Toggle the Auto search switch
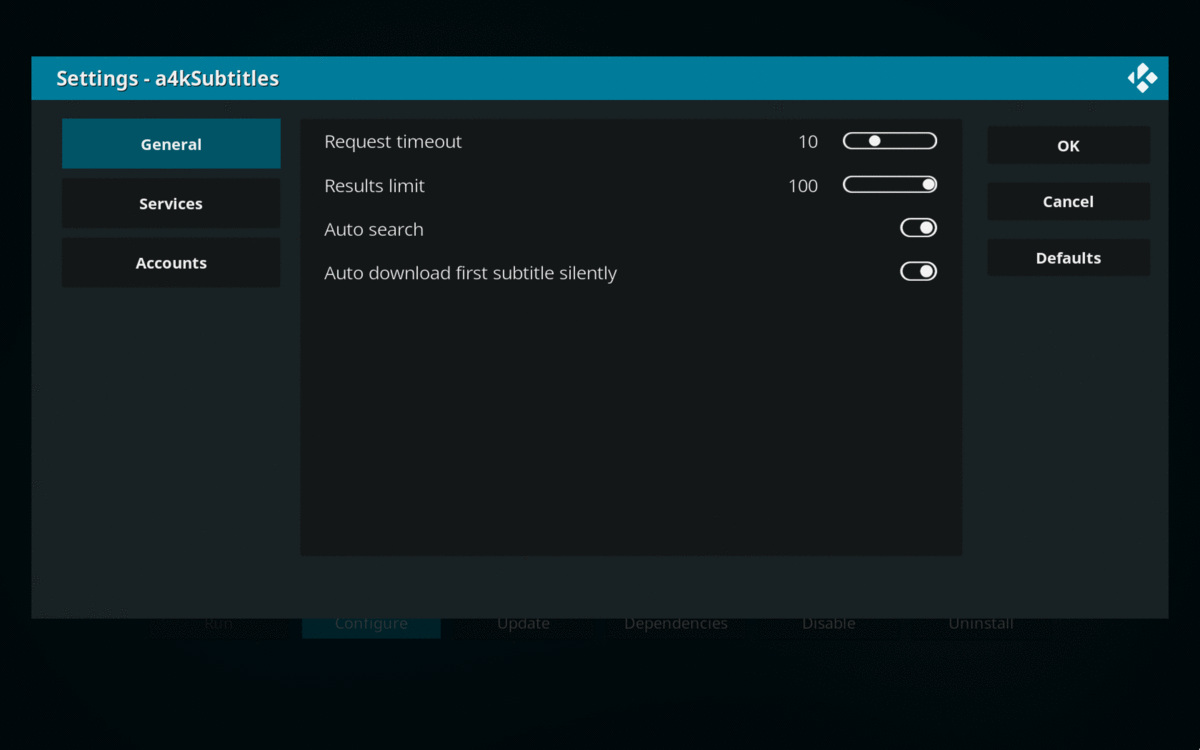Viewport: 1200px width, 750px height. [918, 228]
